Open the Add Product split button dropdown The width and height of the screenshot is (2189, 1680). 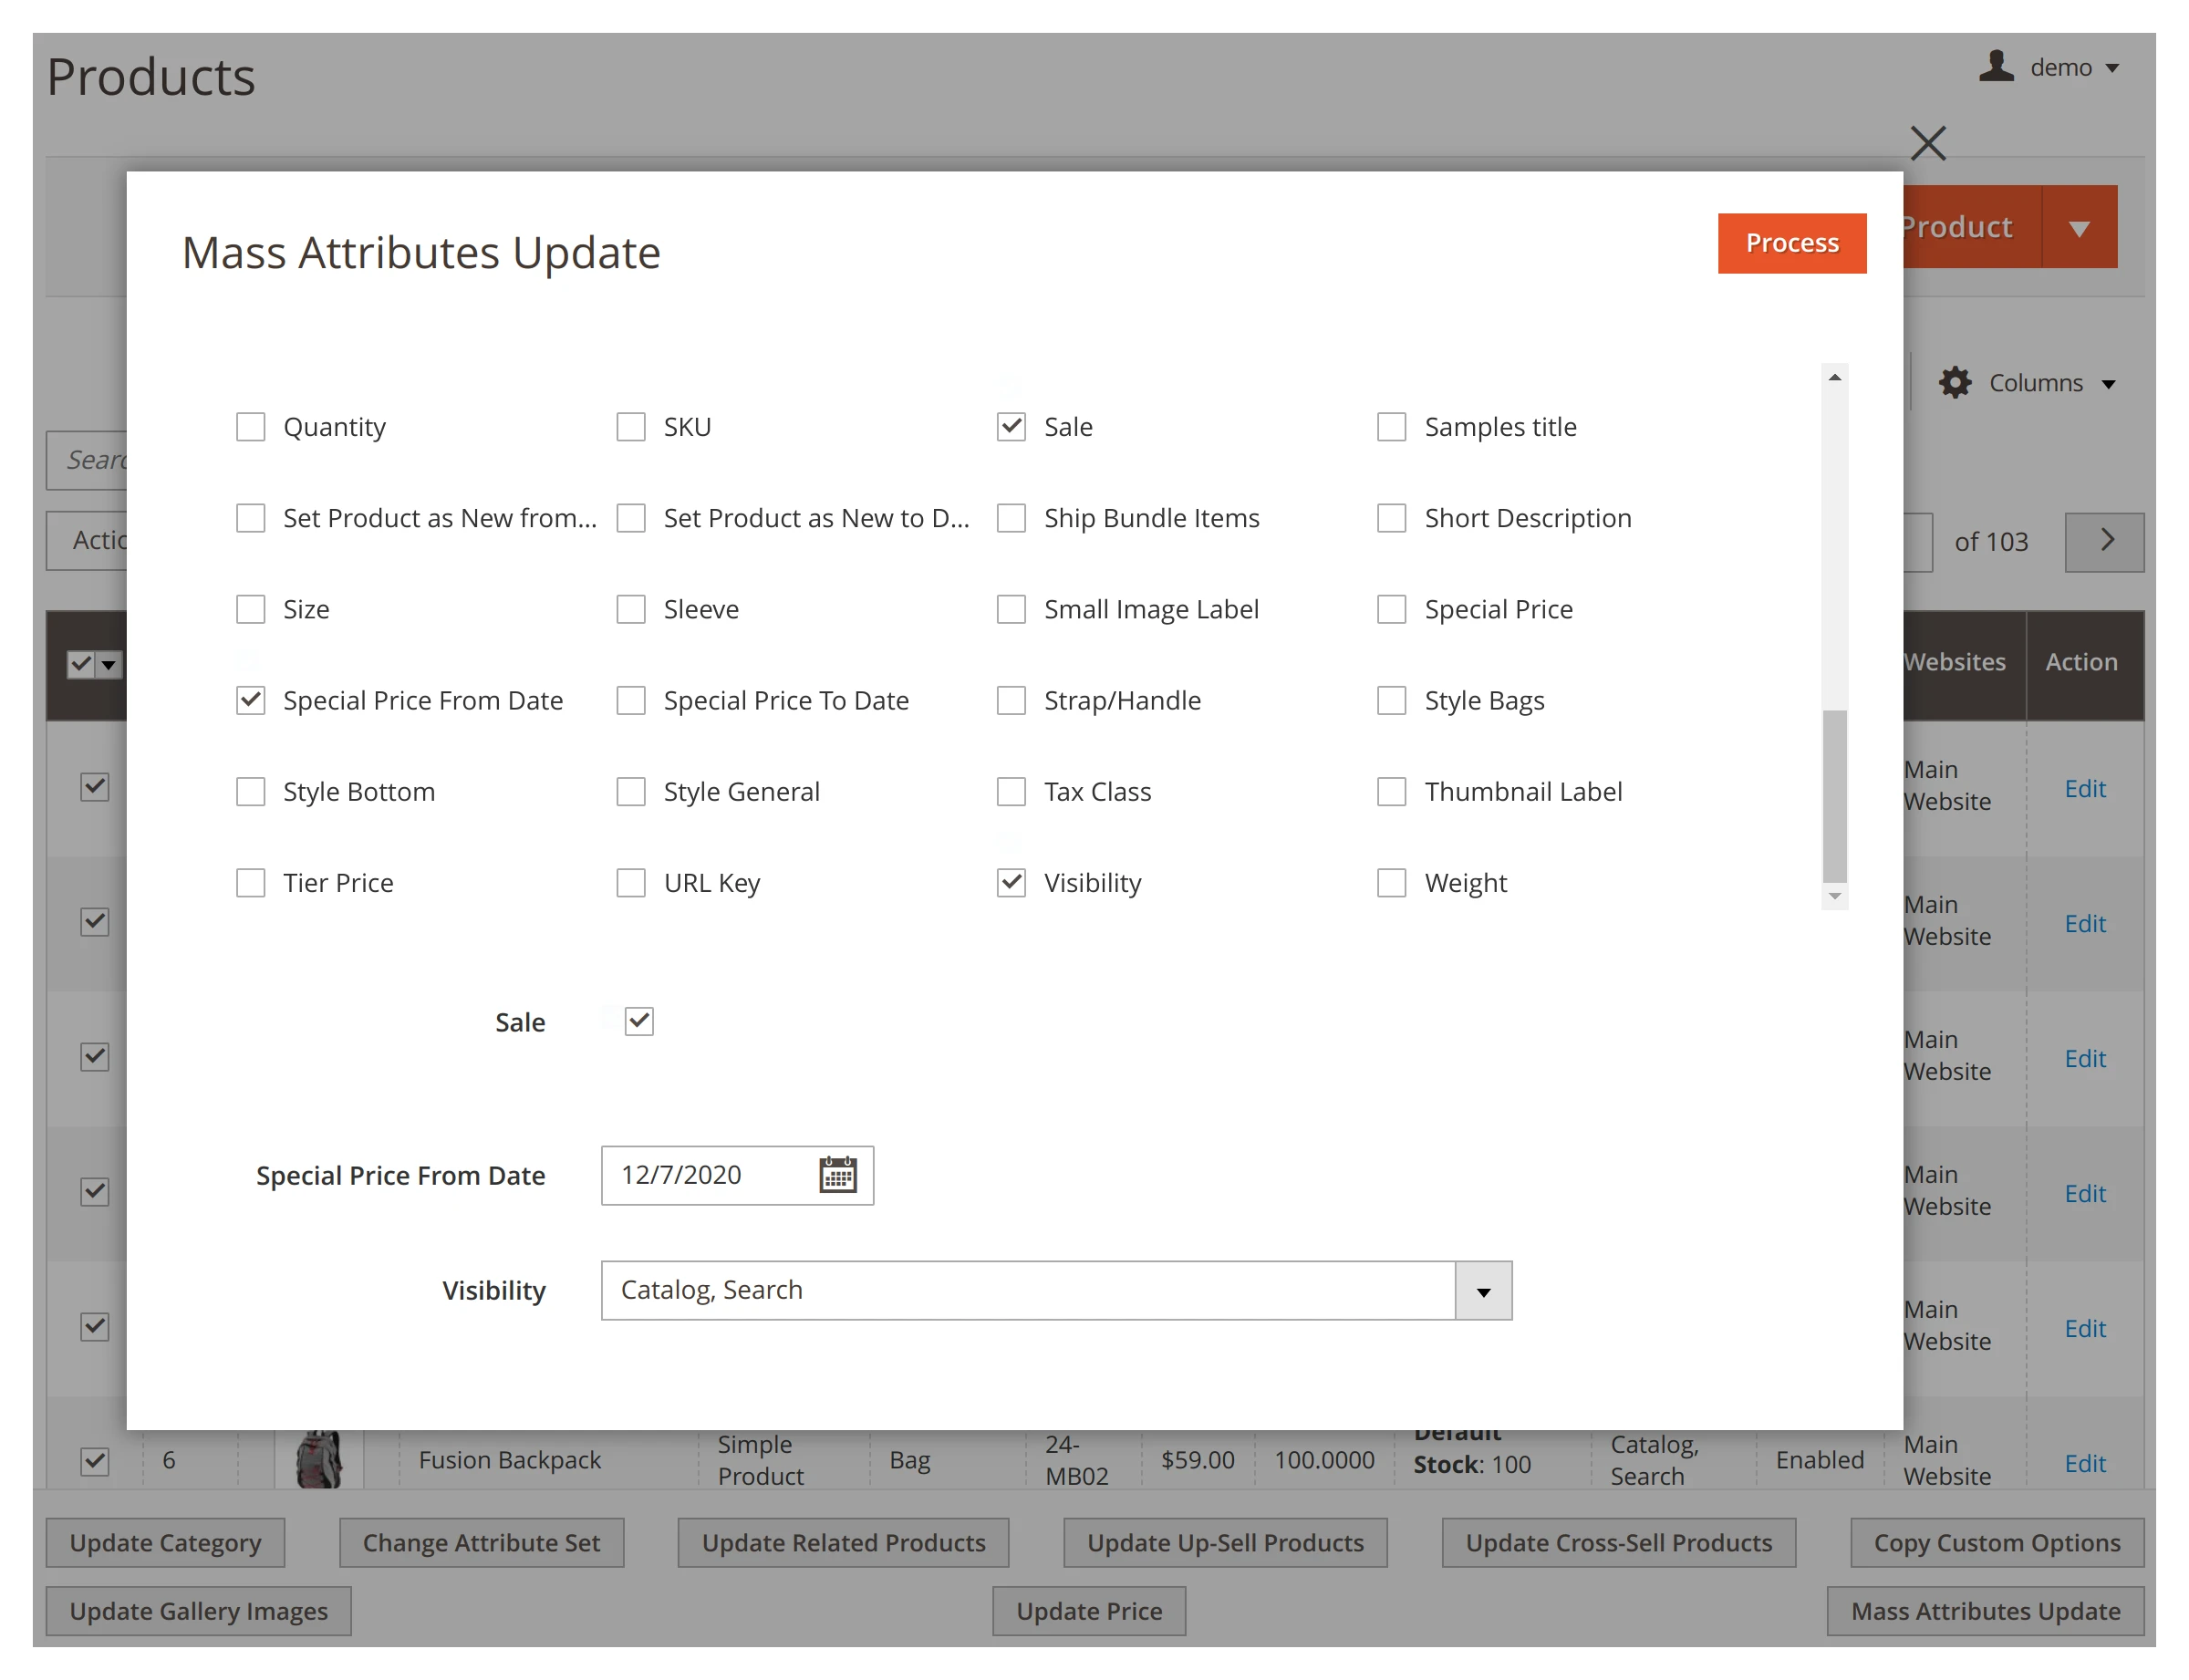(2077, 226)
